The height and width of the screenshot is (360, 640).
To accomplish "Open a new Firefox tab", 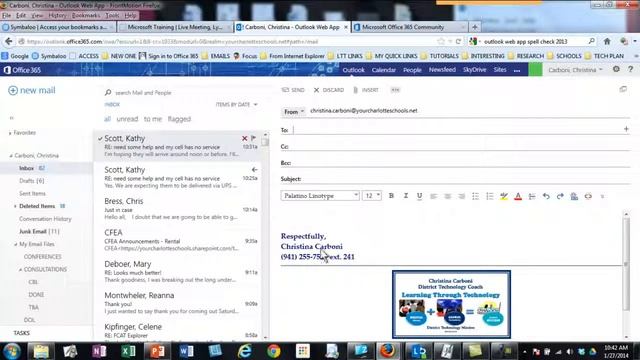I will [x=474, y=27].
